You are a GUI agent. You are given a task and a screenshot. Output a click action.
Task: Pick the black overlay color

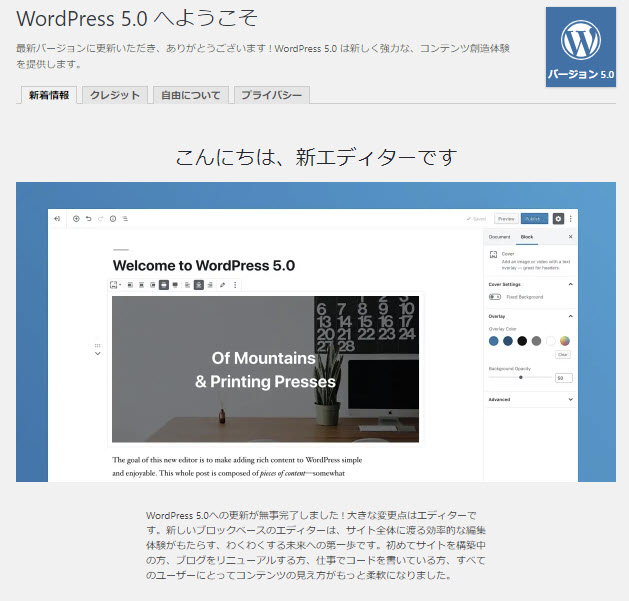[x=522, y=341]
